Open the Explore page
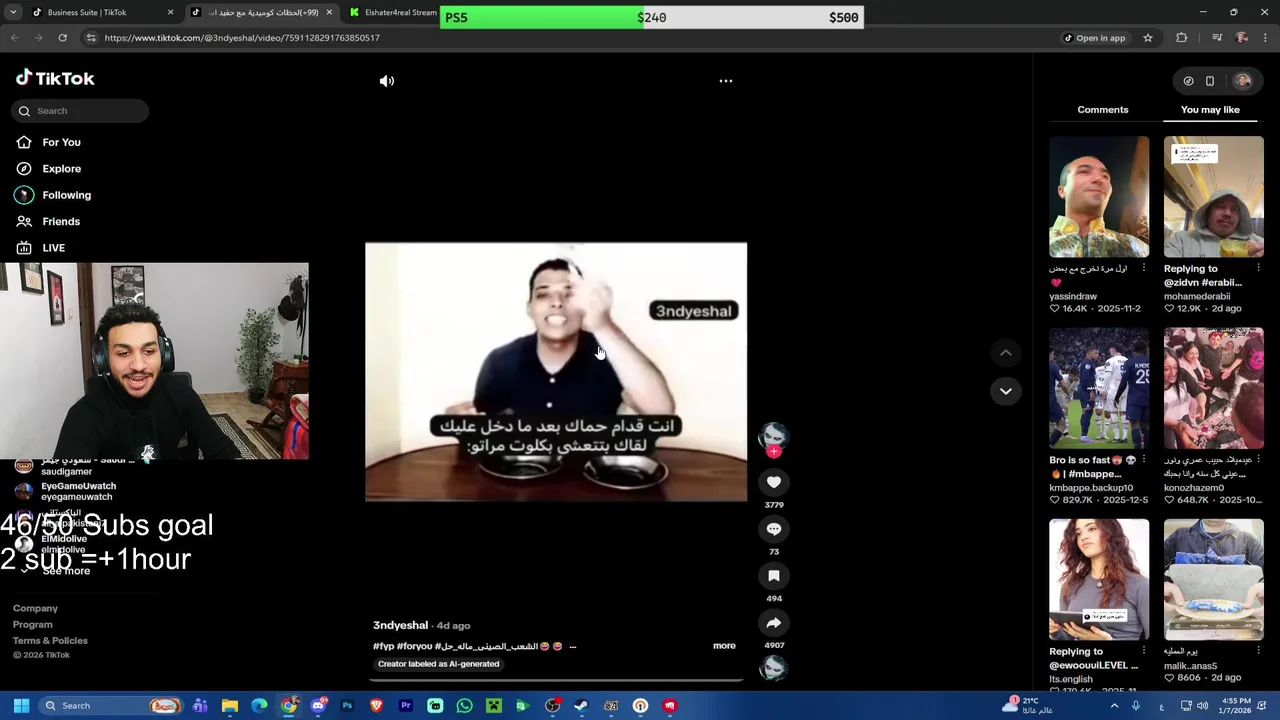Image resolution: width=1280 pixels, height=720 pixels. pyautogui.click(x=61, y=169)
